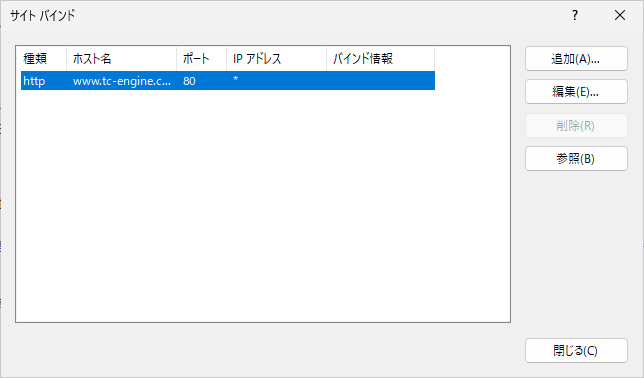Viewport: 644px width, 378px height.
Task: Click empty list area to deselect binding
Action: pyautogui.click(x=263, y=205)
